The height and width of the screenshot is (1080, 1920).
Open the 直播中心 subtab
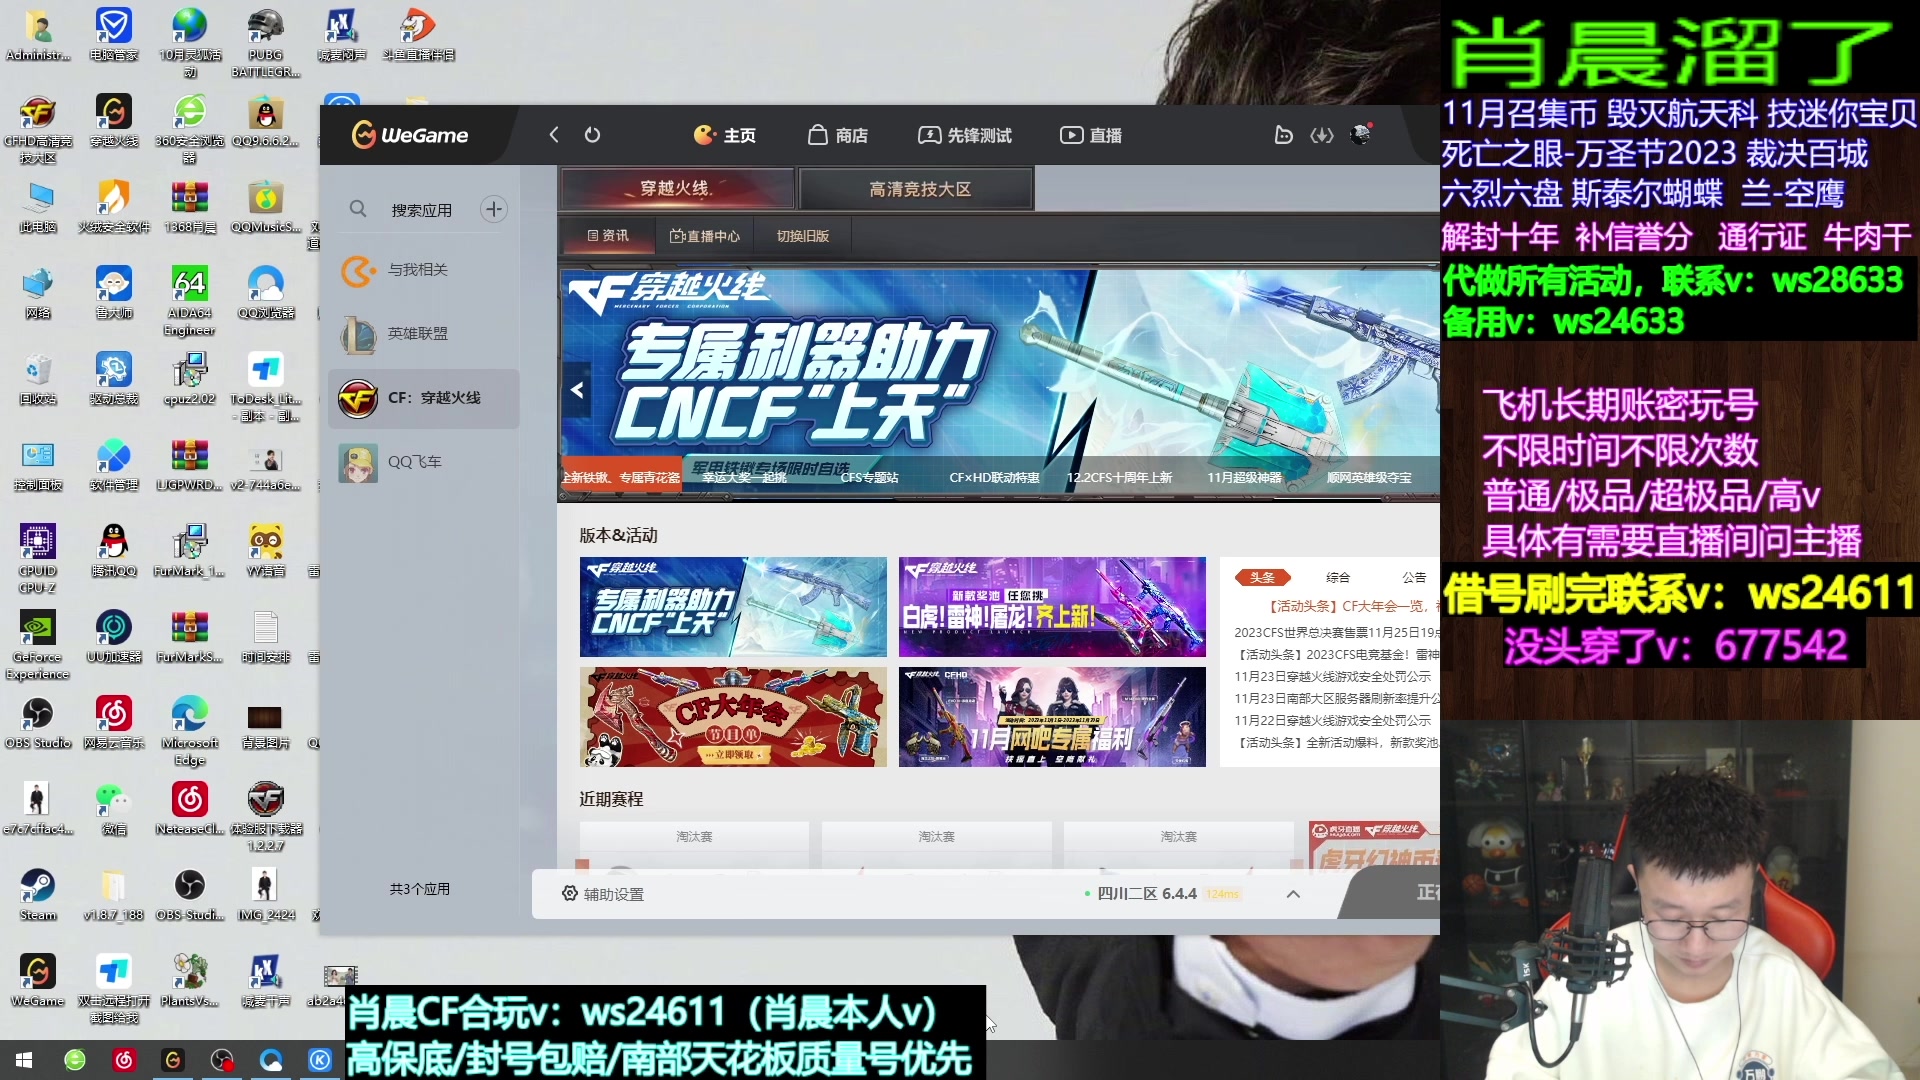(705, 236)
